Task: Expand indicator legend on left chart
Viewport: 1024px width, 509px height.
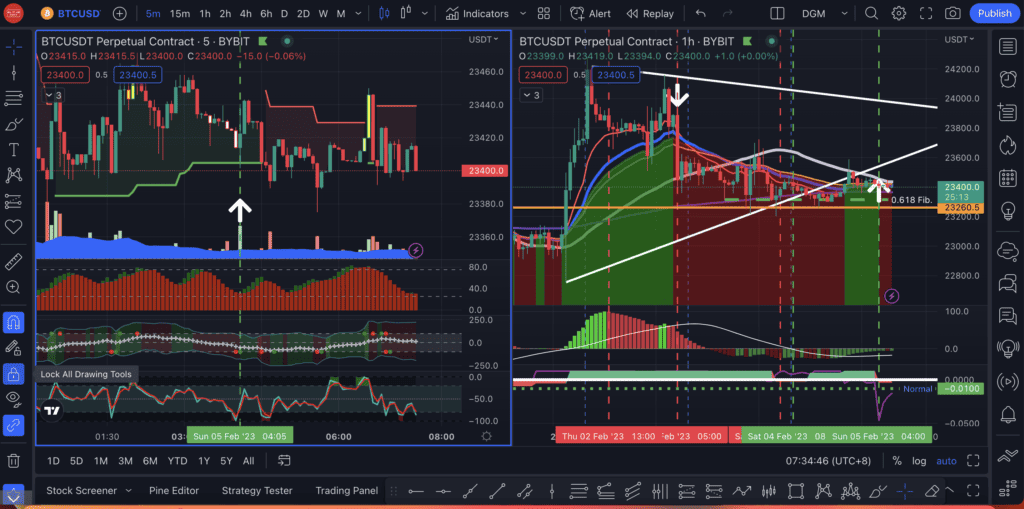Action: point(54,95)
